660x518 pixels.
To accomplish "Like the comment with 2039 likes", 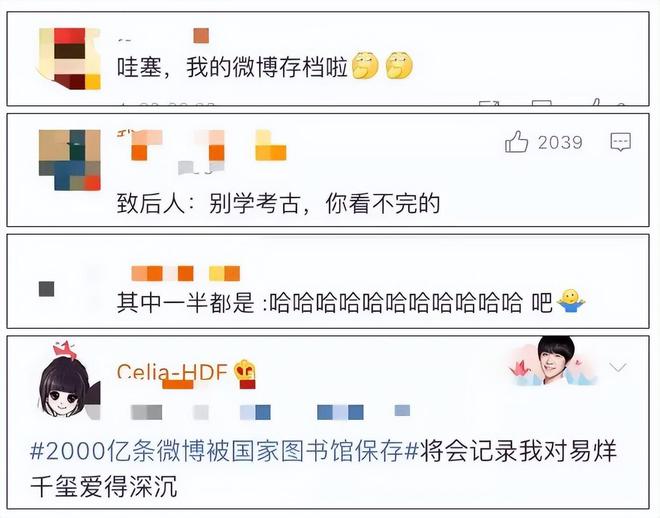I will point(516,141).
